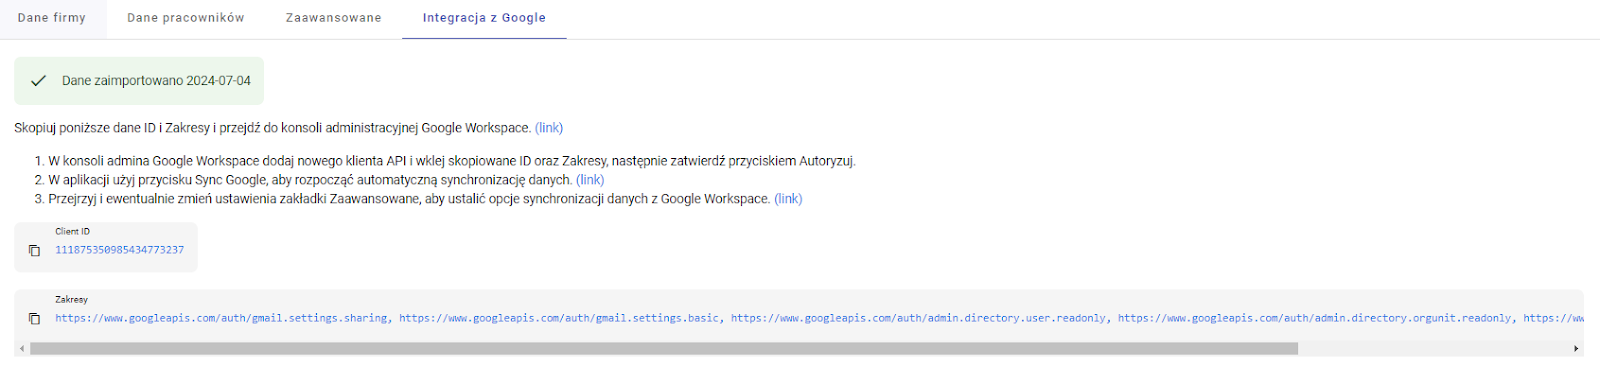Image resolution: width=1600 pixels, height=384 pixels.
Task: Click the admin.directory.user.readonly scope URL
Action: 918,318
